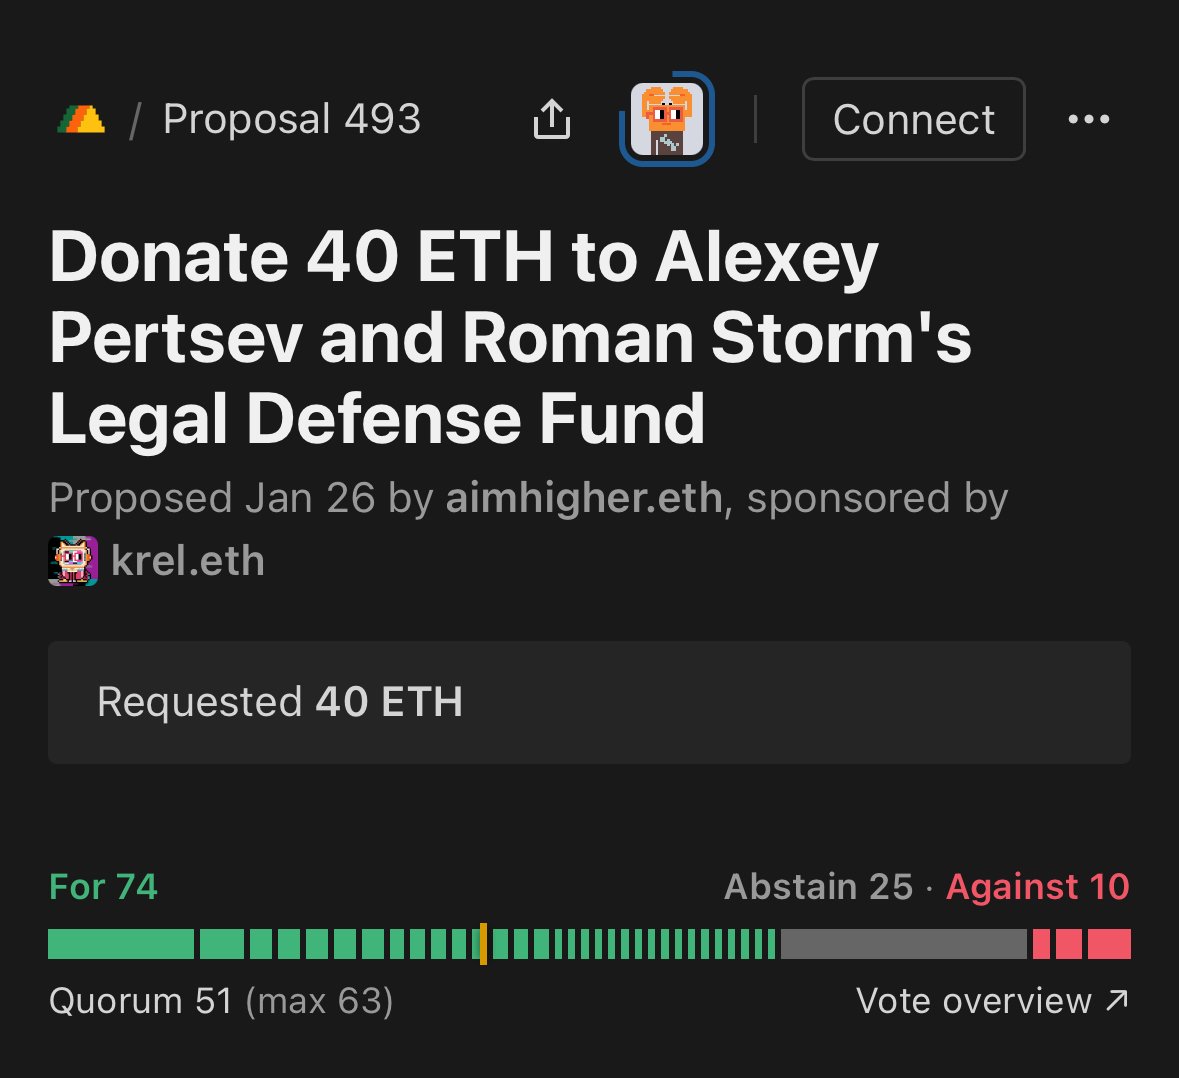
Task: Click the Proposal 493 breadcrumb
Action: click(291, 120)
